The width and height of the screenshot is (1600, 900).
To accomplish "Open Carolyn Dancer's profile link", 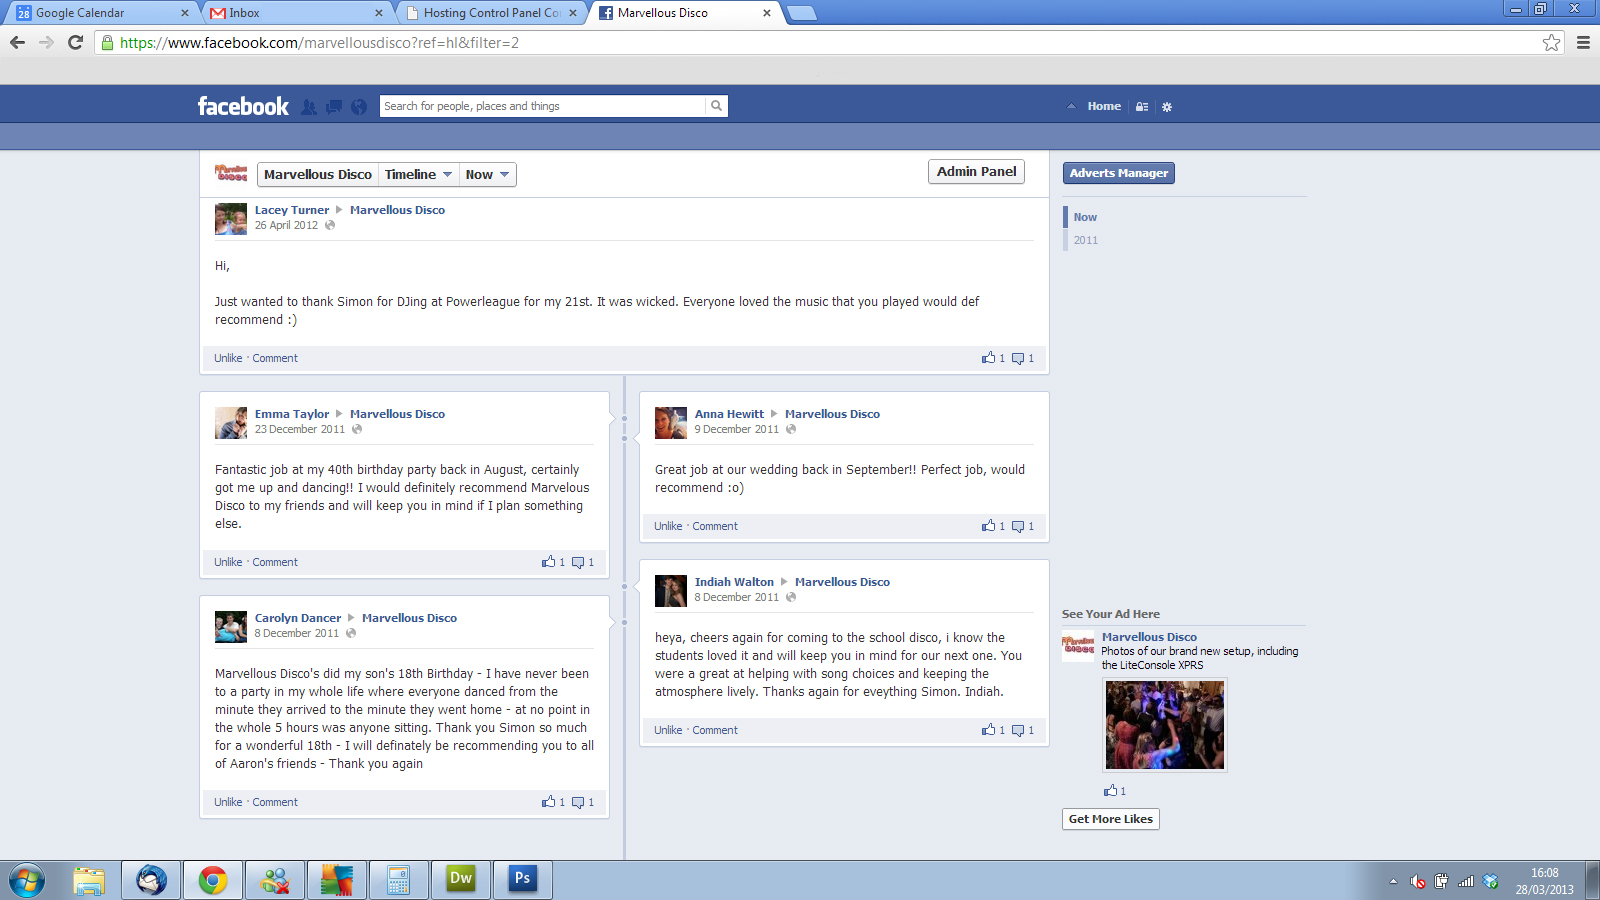I will pyautogui.click(x=298, y=618).
